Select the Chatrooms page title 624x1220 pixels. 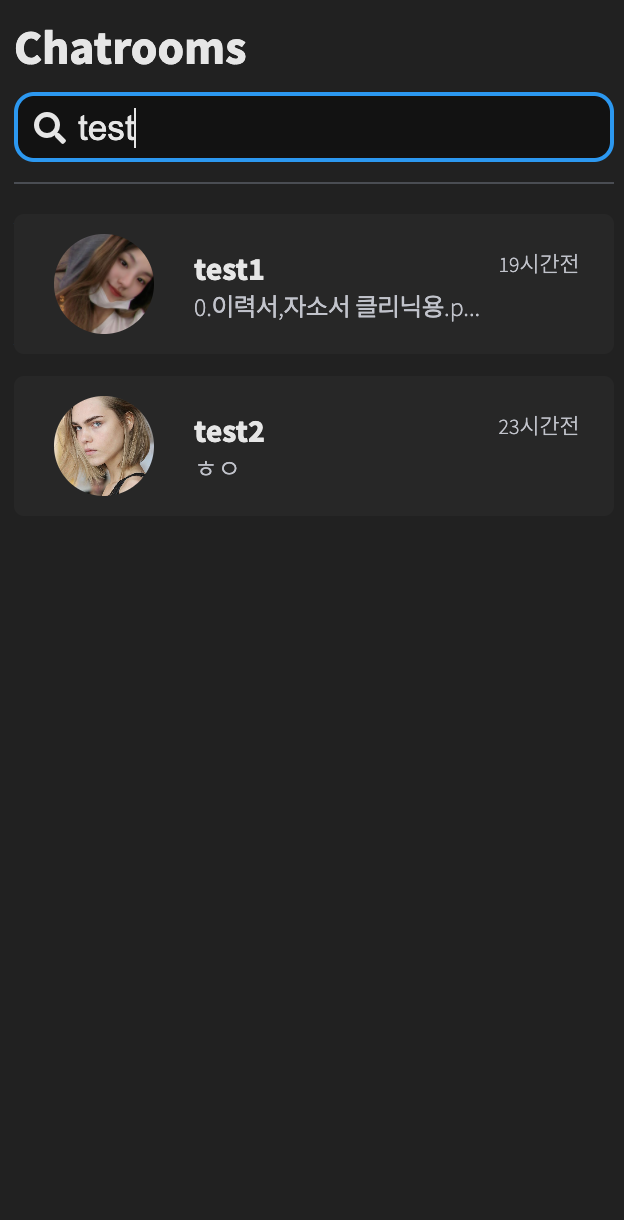[130, 46]
